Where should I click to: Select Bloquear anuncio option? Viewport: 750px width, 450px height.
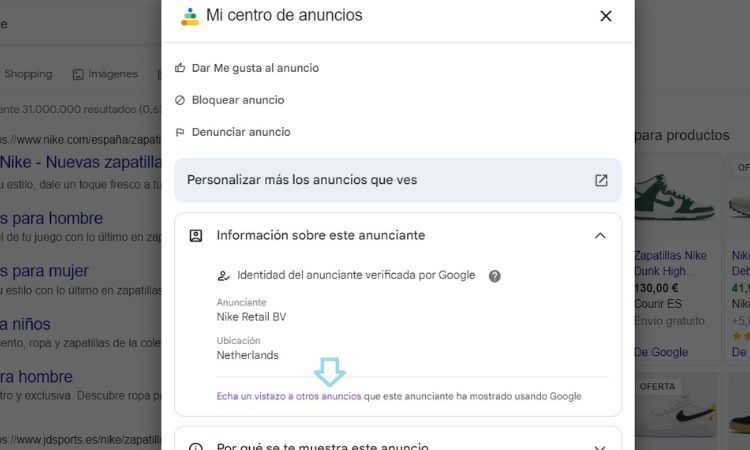click(238, 100)
